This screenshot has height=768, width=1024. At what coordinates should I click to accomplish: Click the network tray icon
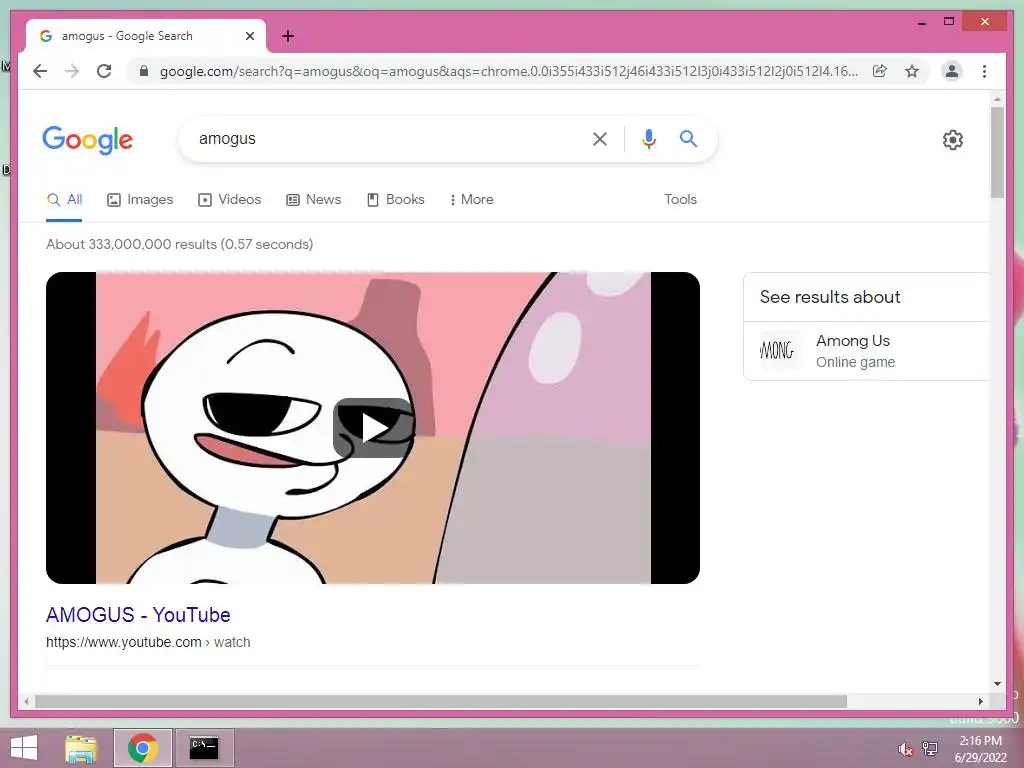pos(930,749)
